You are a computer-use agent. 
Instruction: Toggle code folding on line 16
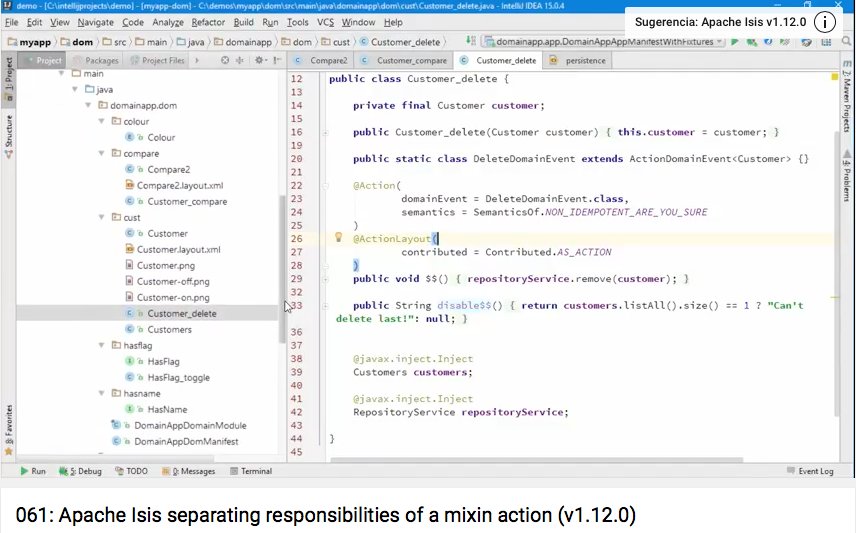point(325,132)
